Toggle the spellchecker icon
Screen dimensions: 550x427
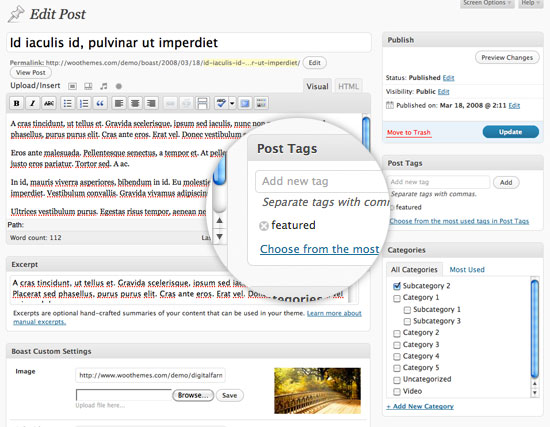tap(221, 103)
